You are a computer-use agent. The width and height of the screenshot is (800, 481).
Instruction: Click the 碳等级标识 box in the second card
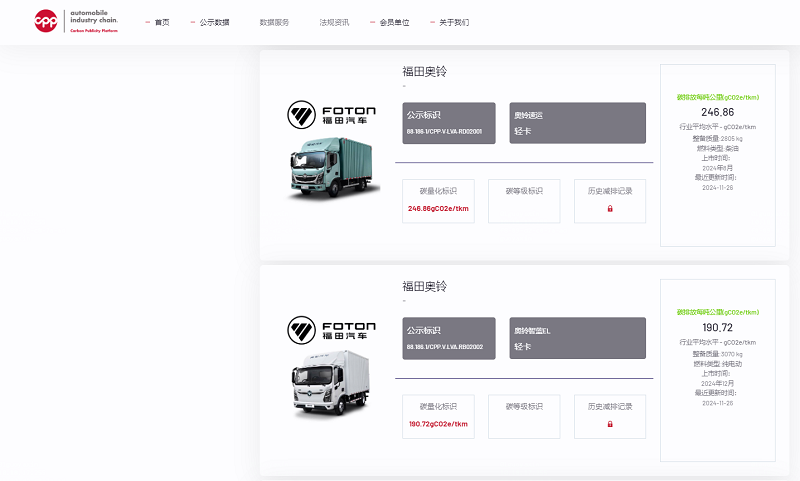coord(524,416)
